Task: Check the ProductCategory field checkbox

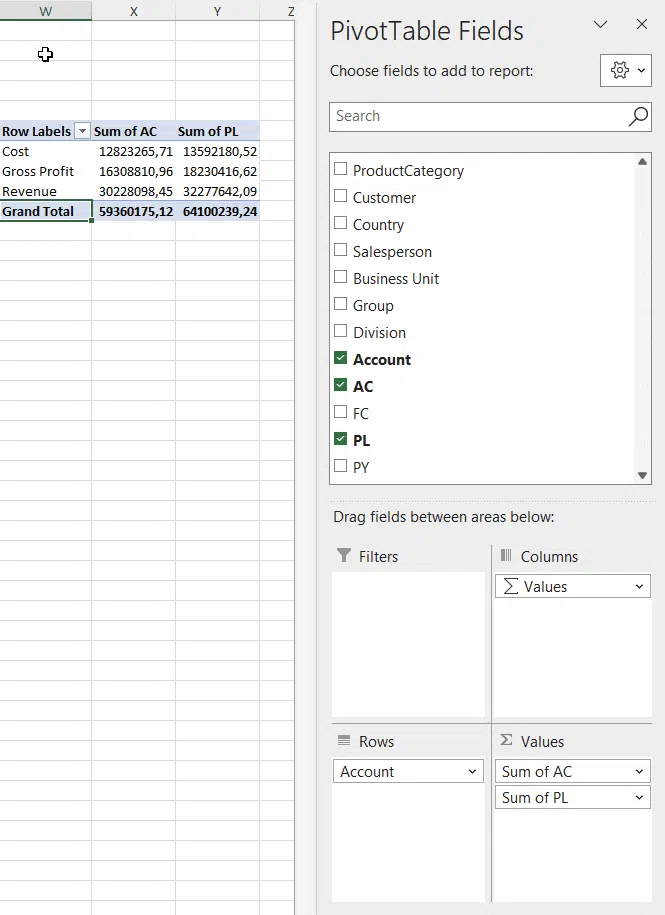Action: click(x=341, y=170)
